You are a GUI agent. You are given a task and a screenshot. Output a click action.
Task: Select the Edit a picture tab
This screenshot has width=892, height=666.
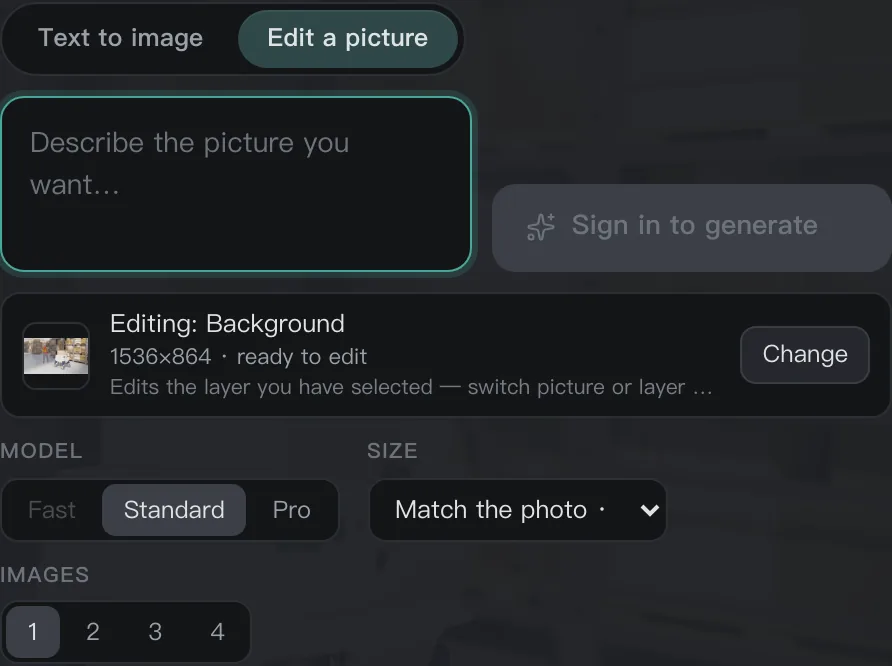(348, 39)
